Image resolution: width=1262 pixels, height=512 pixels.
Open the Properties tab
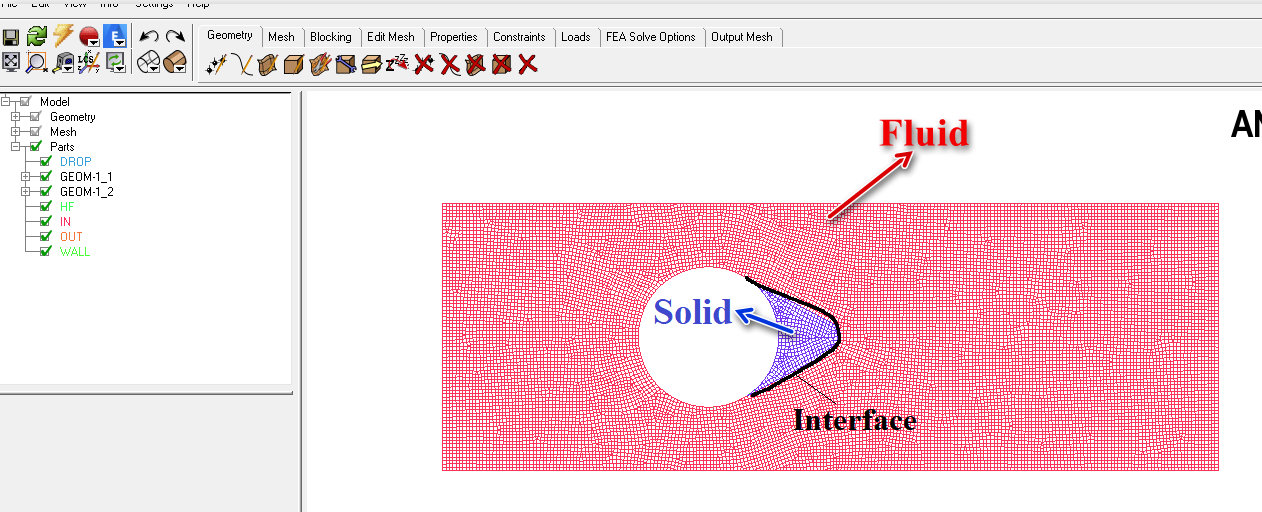coord(454,37)
